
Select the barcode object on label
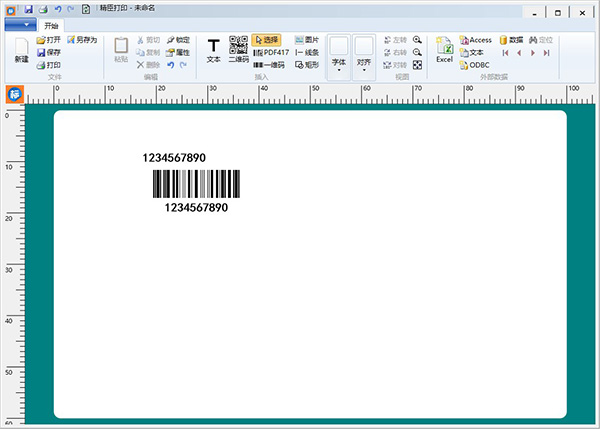point(196,184)
